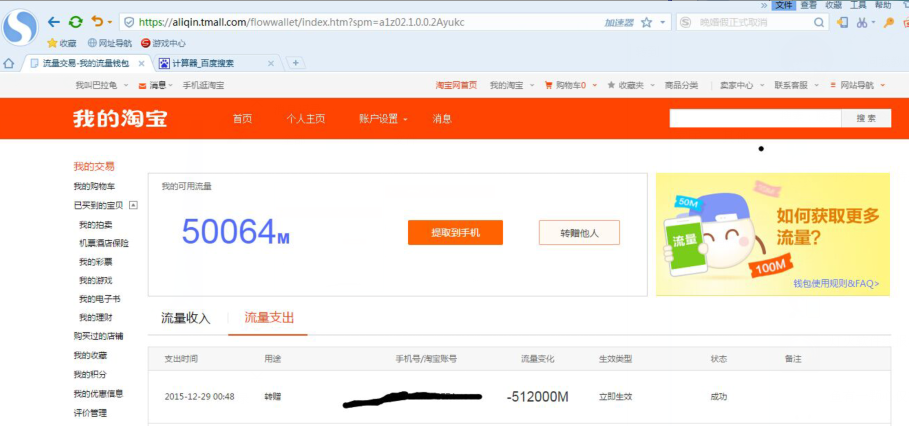
Task: Collapse the 已买到的宝贝 expander icon
Action: pos(133,205)
